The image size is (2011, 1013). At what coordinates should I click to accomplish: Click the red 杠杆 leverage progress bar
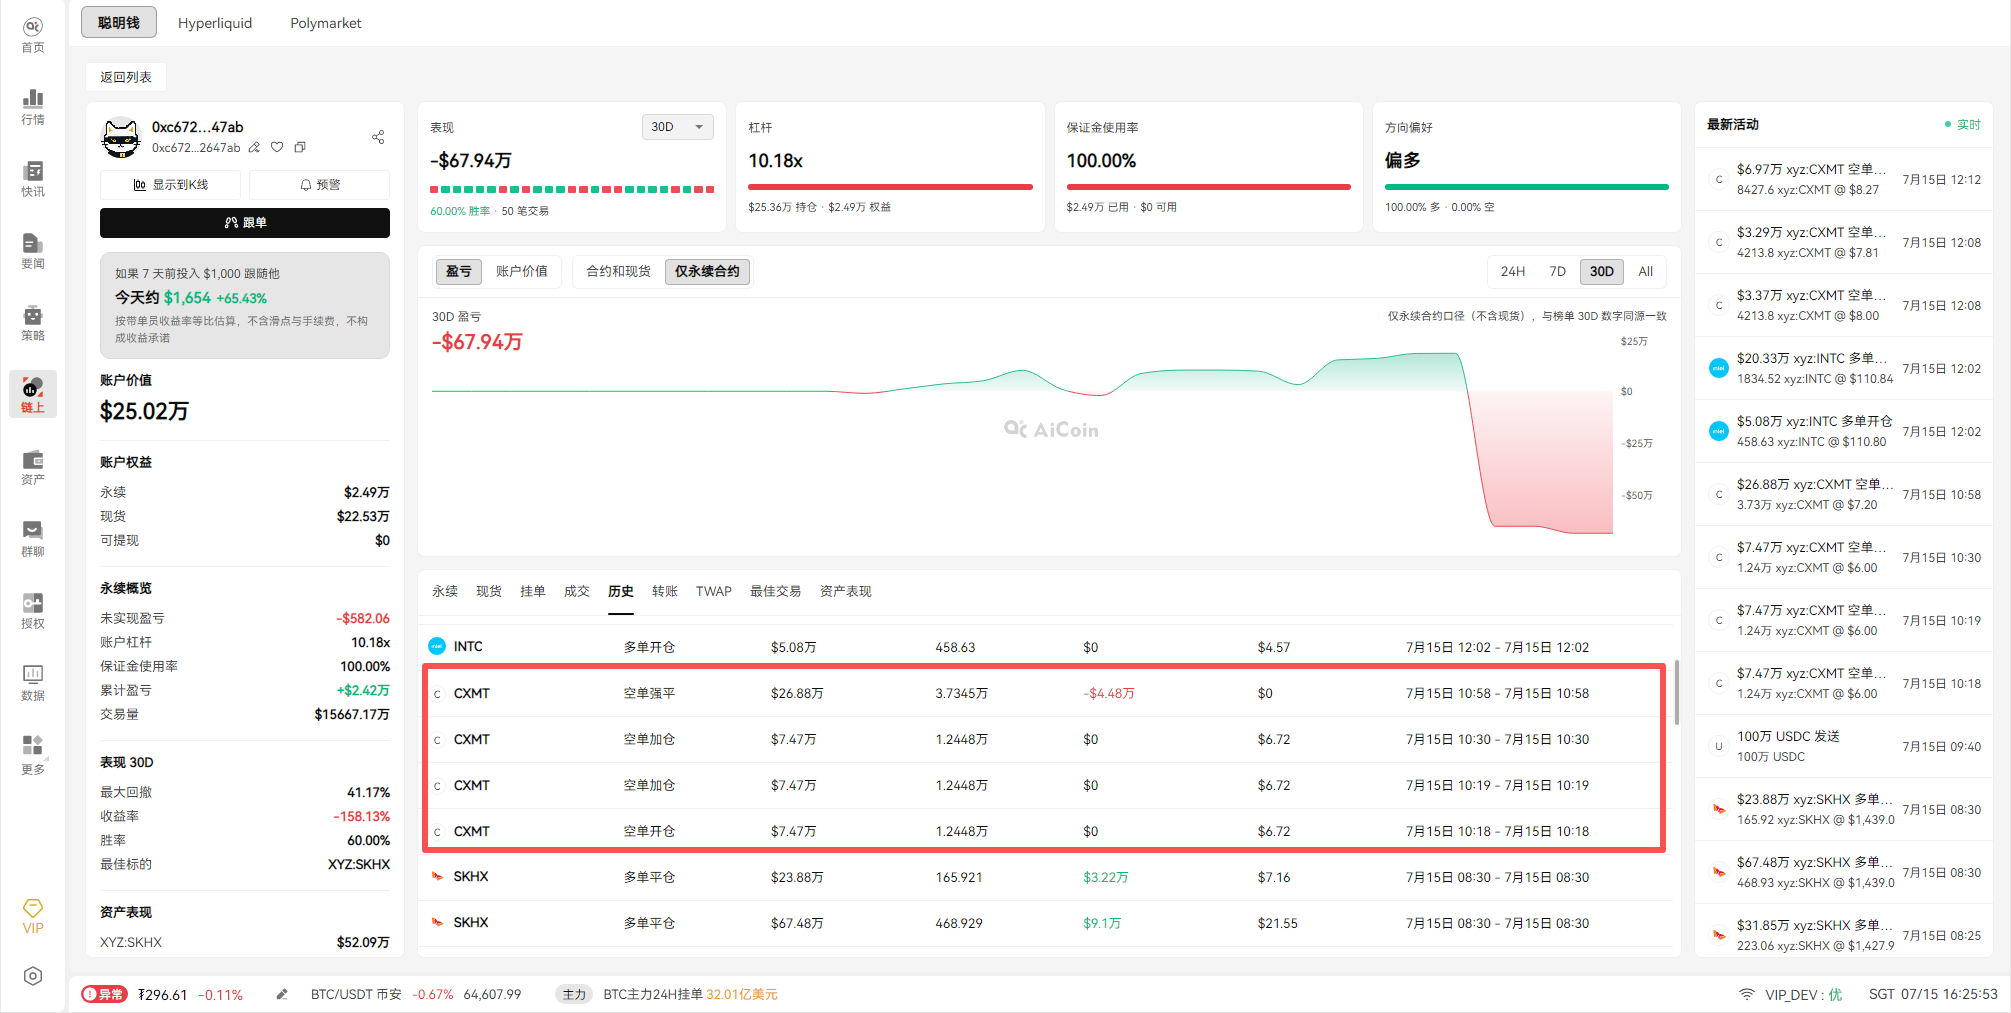pyautogui.click(x=890, y=187)
